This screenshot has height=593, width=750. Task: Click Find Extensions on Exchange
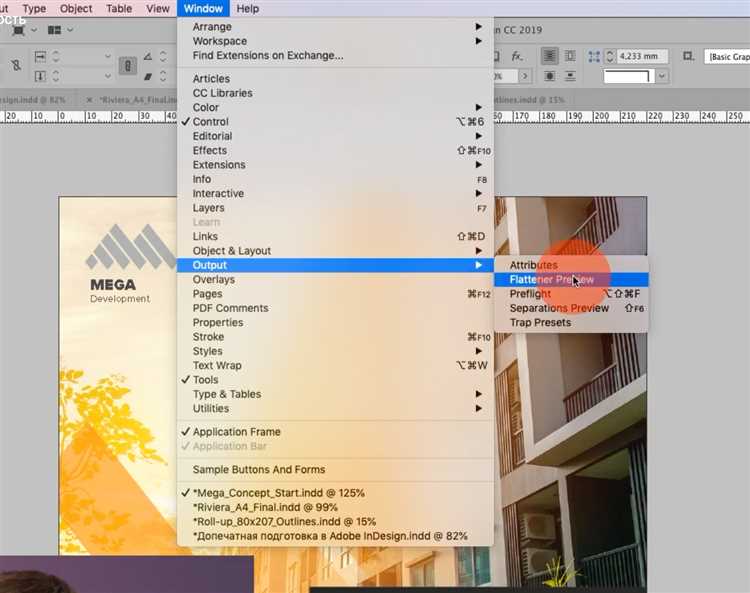tap(267, 56)
